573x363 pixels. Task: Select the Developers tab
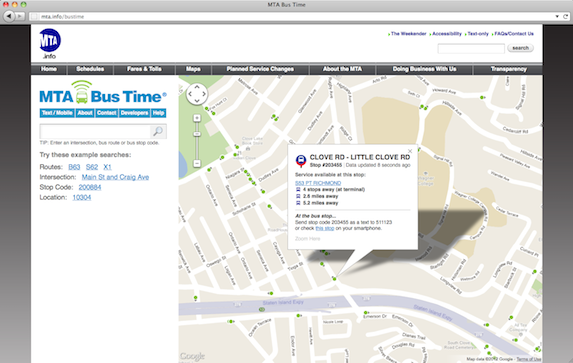tap(134, 113)
